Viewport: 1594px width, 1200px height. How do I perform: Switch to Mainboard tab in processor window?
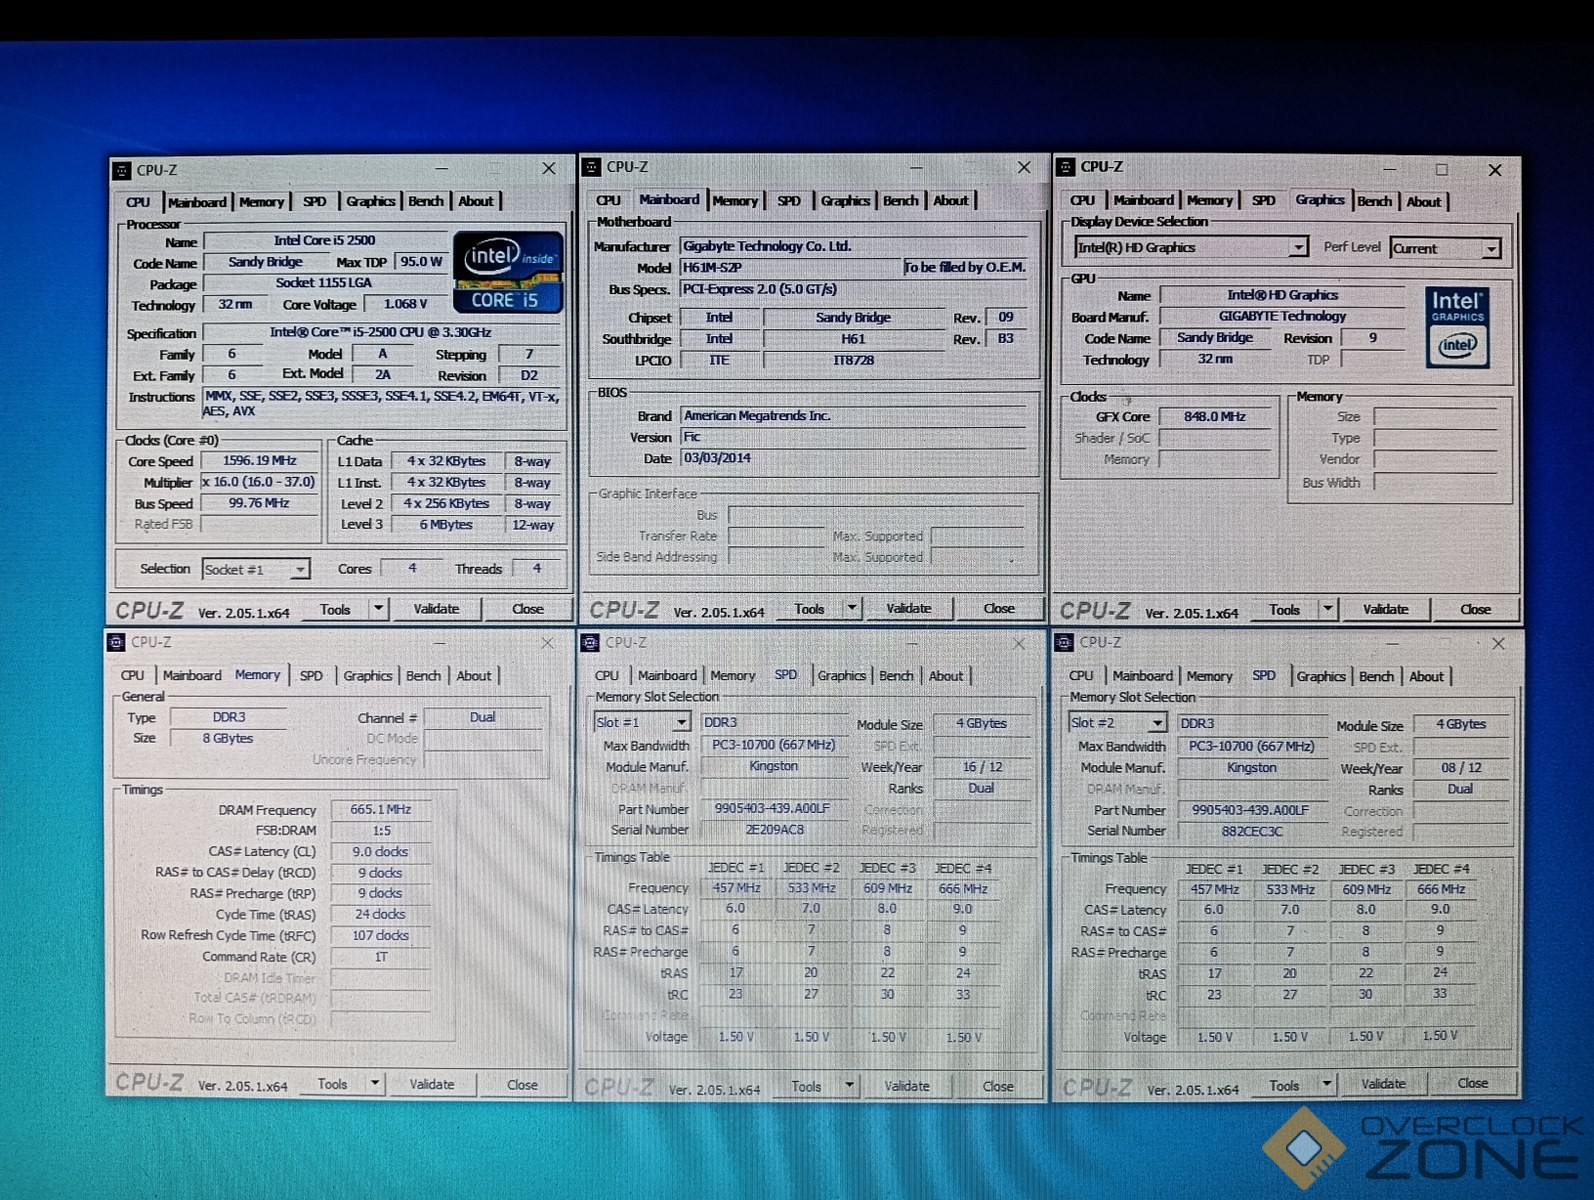[197, 202]
